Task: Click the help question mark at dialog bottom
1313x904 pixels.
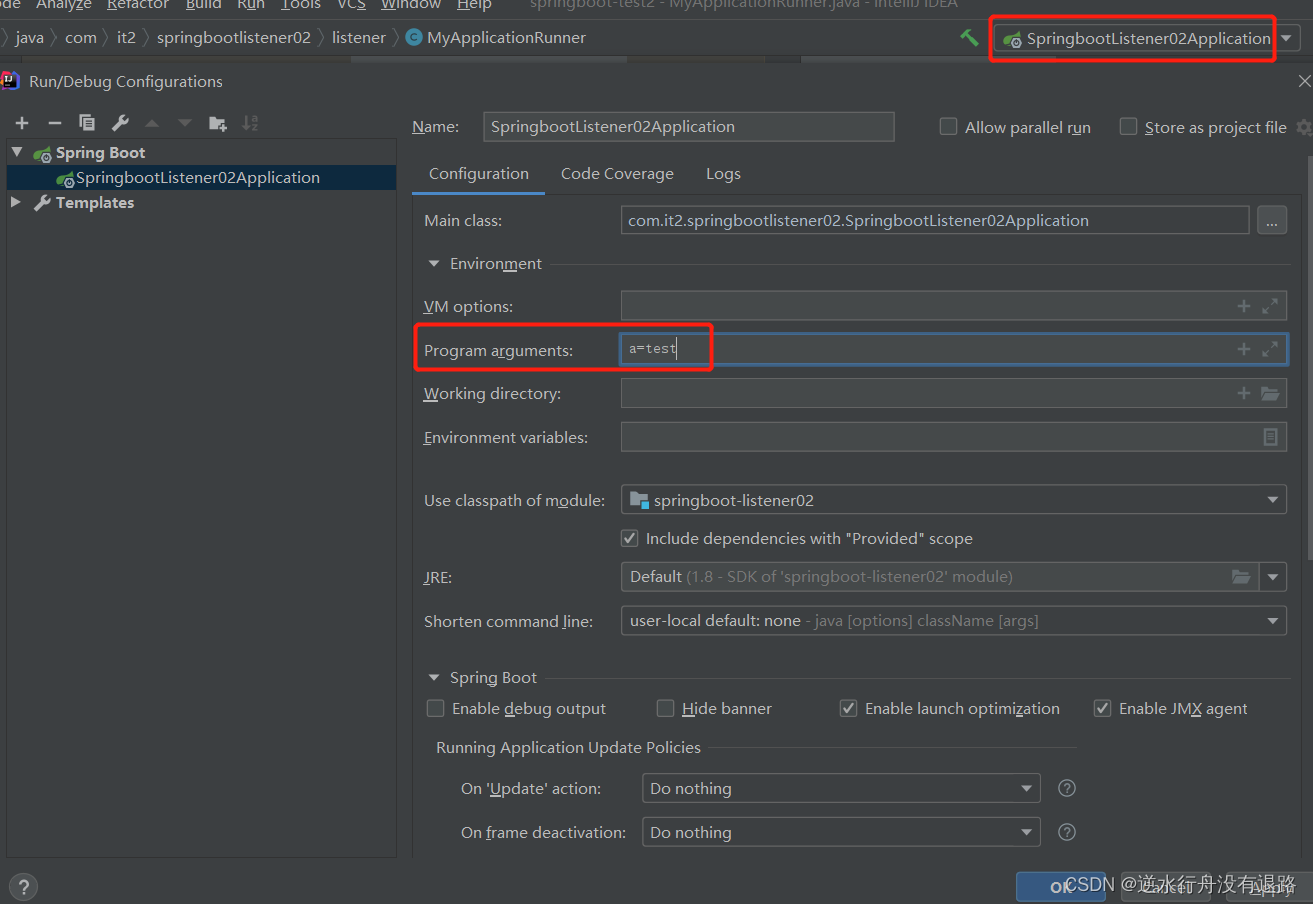Action: point(22,886)
